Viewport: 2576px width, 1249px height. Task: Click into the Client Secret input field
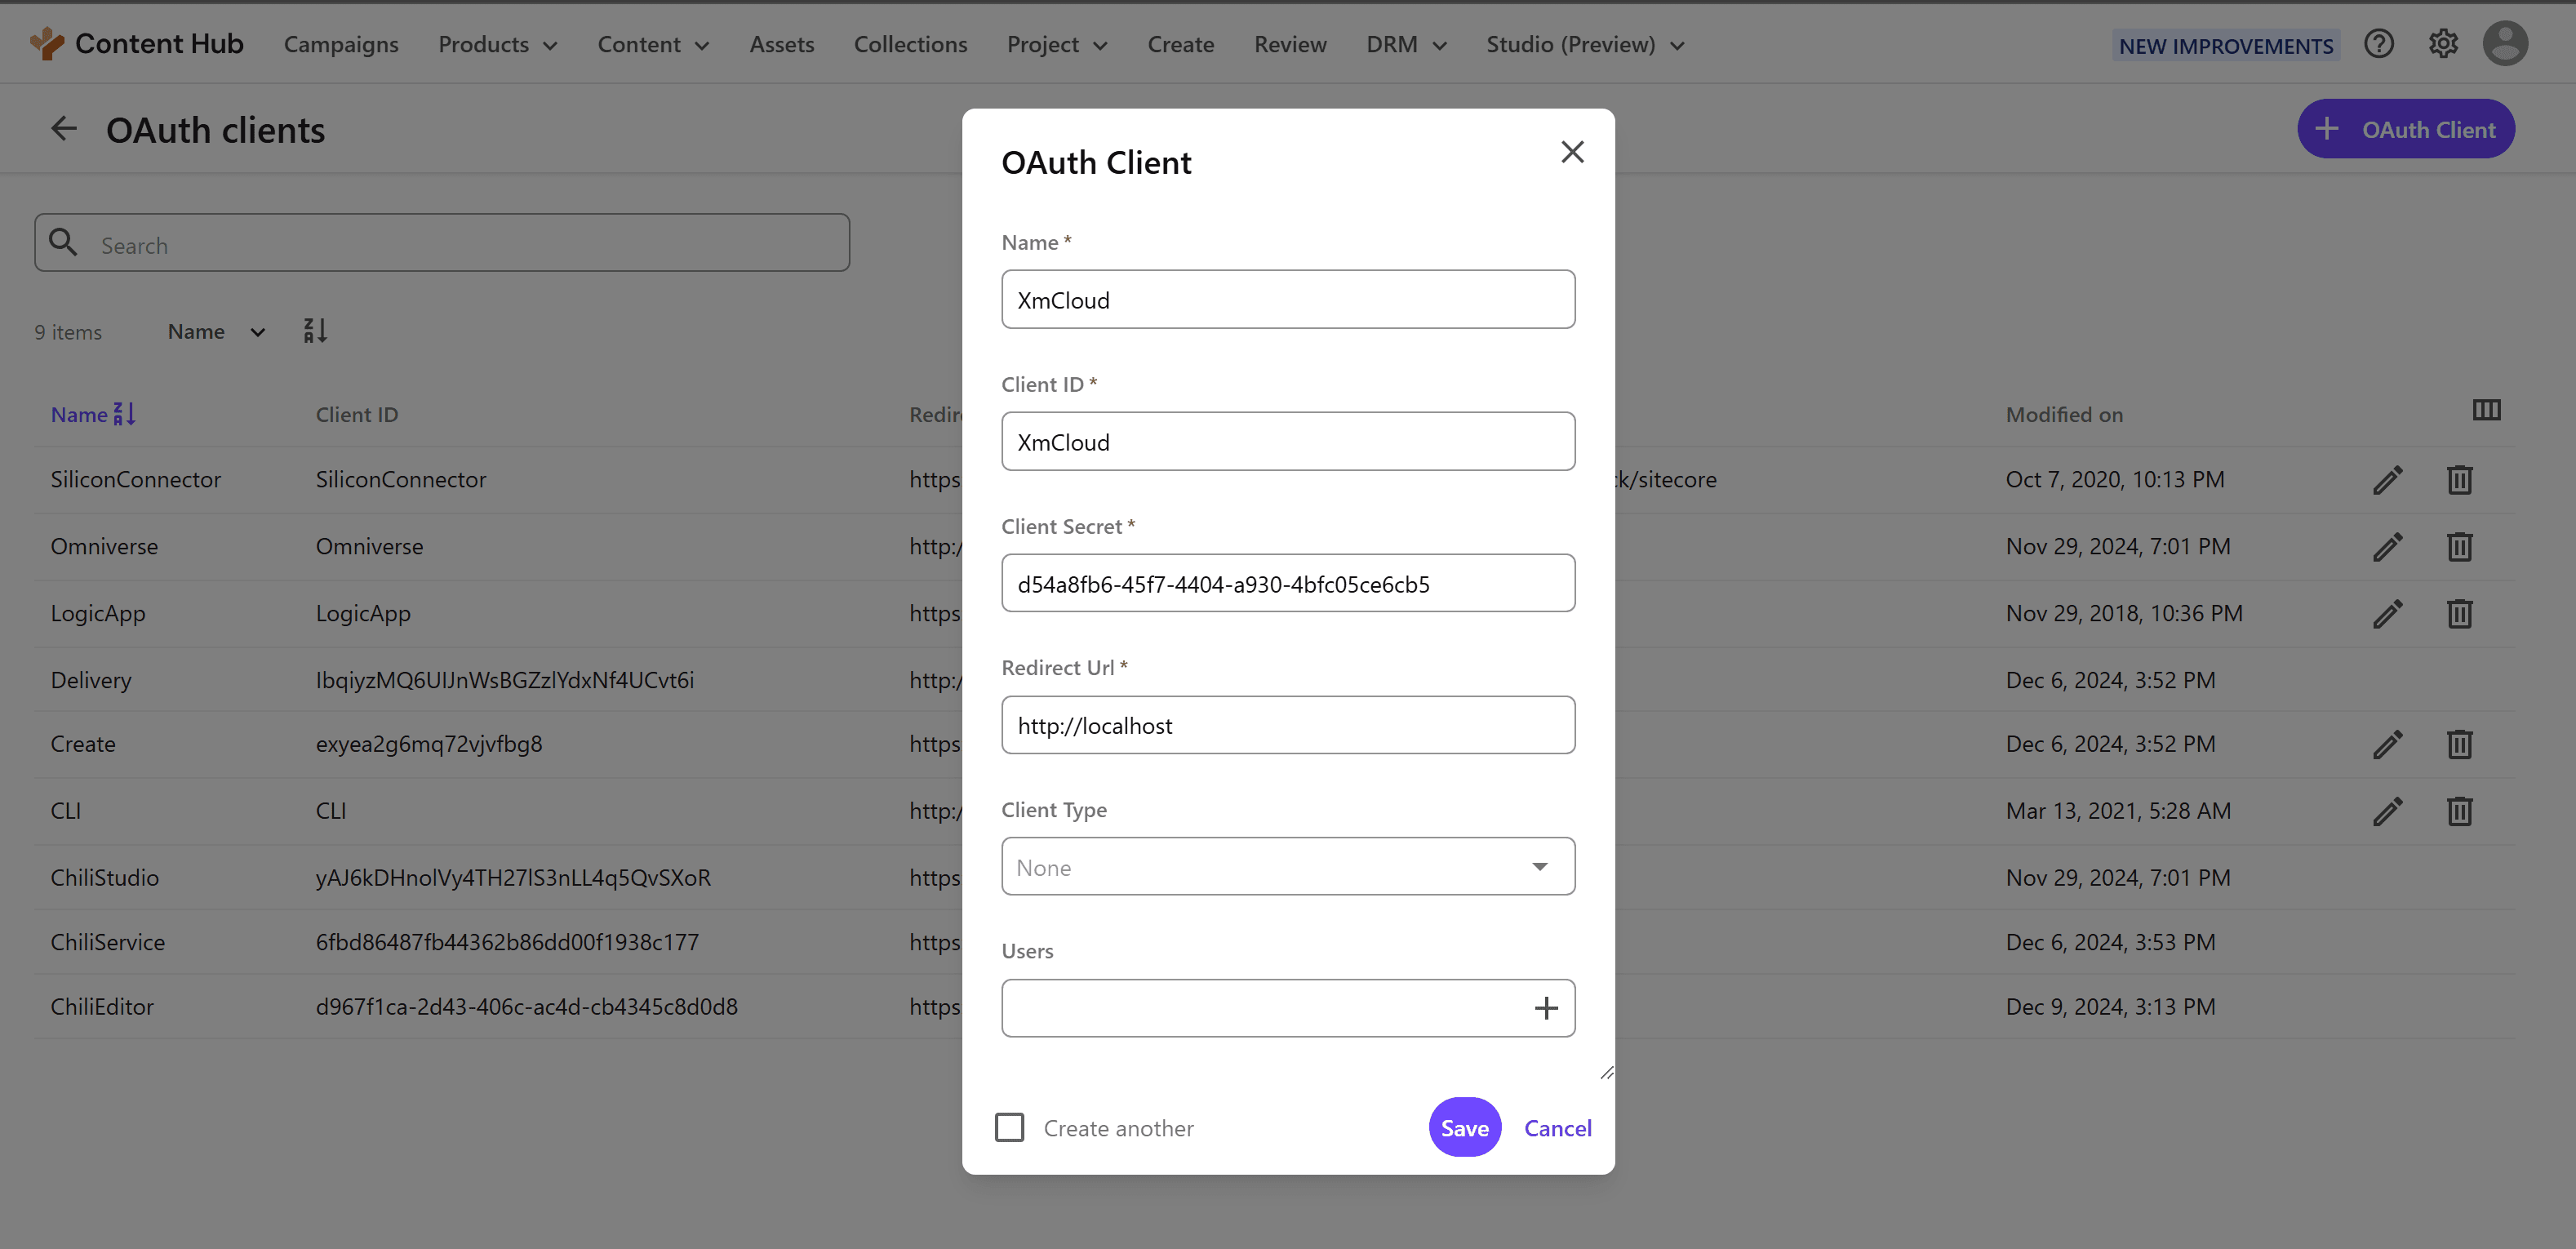(x=1288, y=584)
